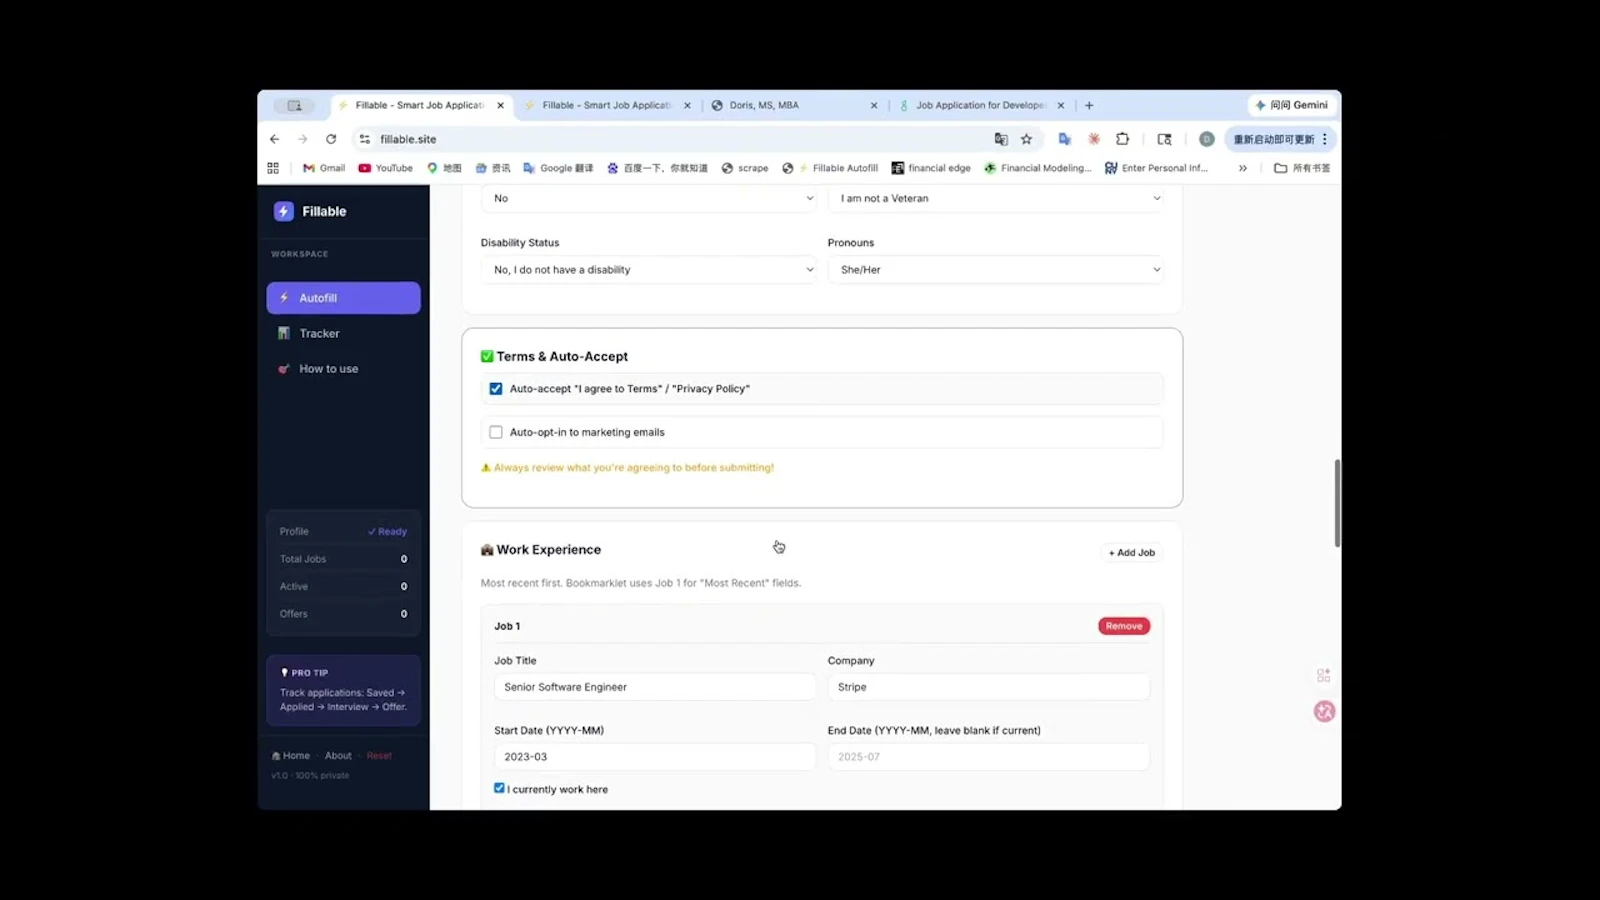Open the Google Translate page icon in address bar
1600x900 pixels.
pyautogui.click(x=1001, y=139)
